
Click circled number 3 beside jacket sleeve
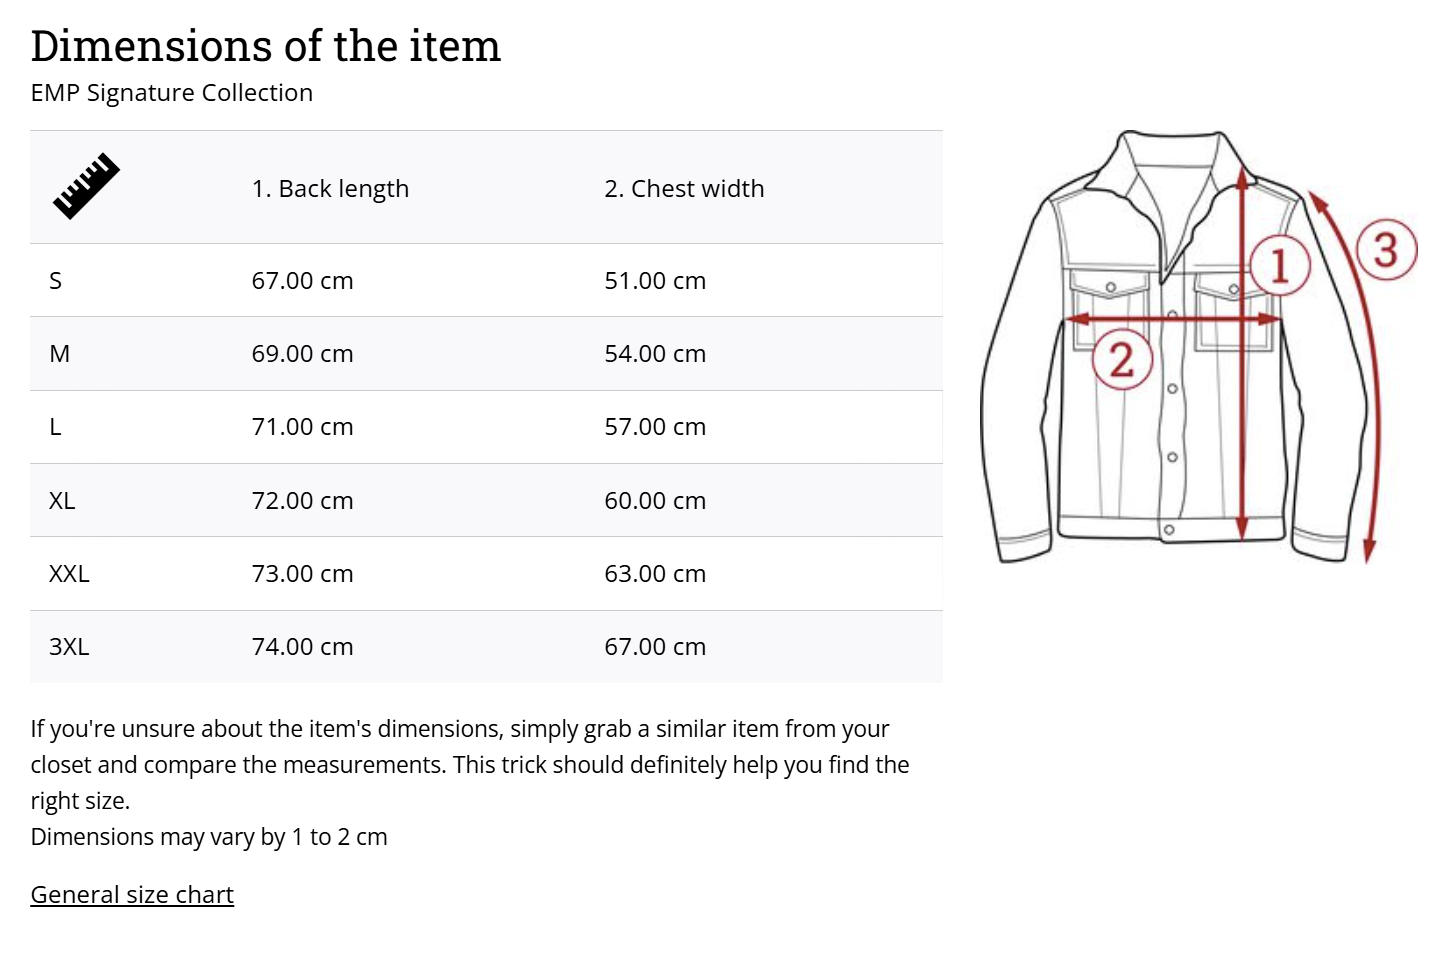[1386, 249]
